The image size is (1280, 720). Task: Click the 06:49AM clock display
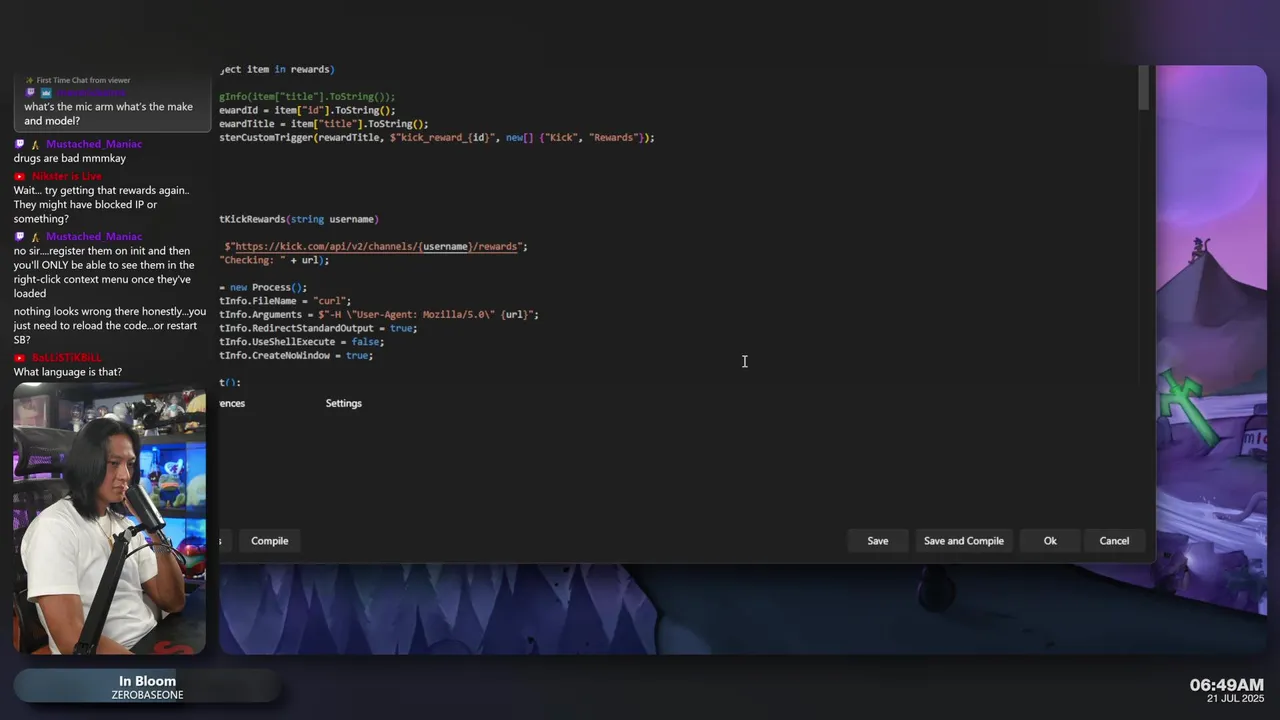[x=1227, y=685]
